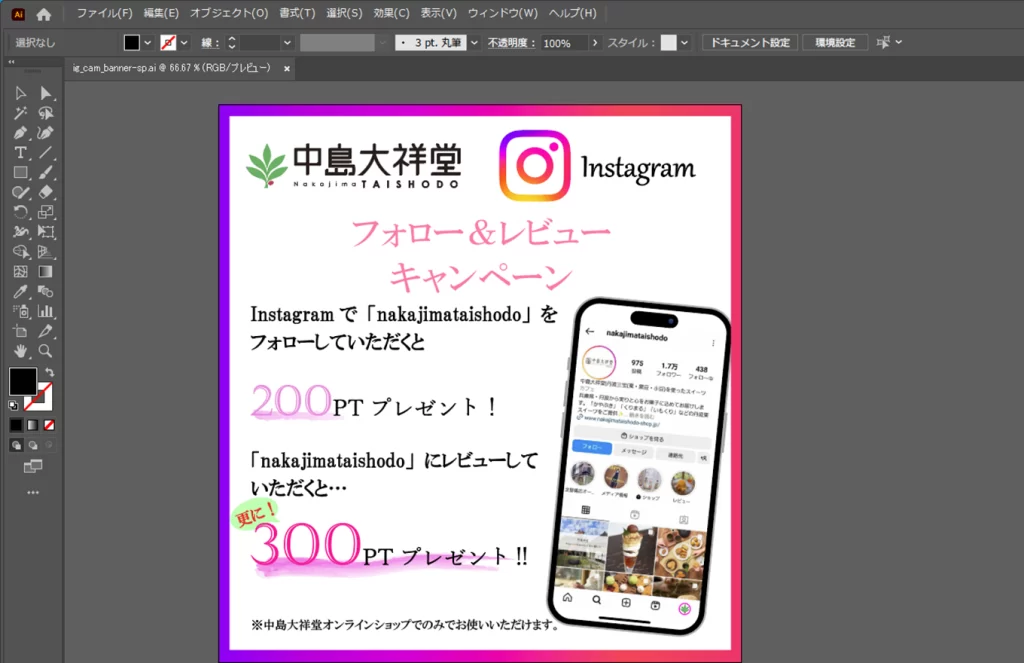This screenshot has height=663, width=1024.
Task: Switch paint mode to Gradient in toolbar
Action: pos(33,424)
